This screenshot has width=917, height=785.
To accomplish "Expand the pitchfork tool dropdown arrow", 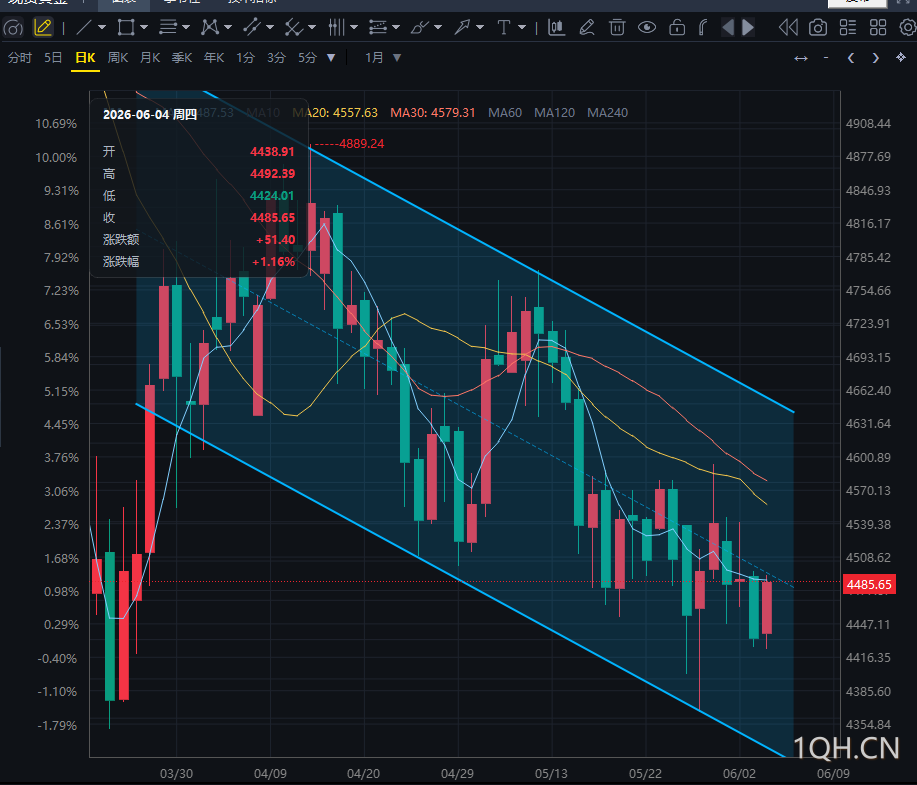I will pos(312,27).
